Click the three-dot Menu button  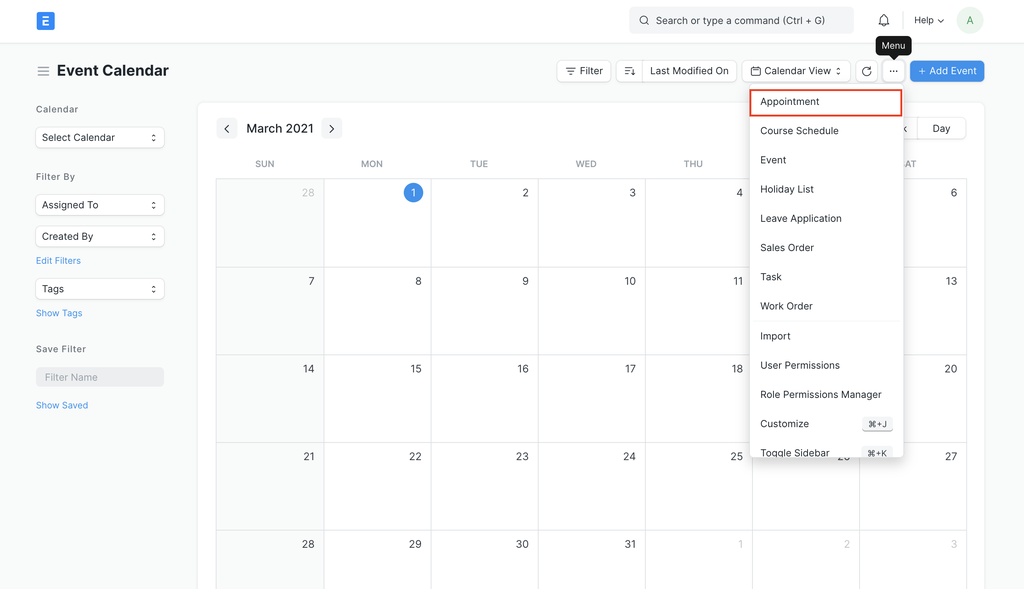[x=893, y=71]
